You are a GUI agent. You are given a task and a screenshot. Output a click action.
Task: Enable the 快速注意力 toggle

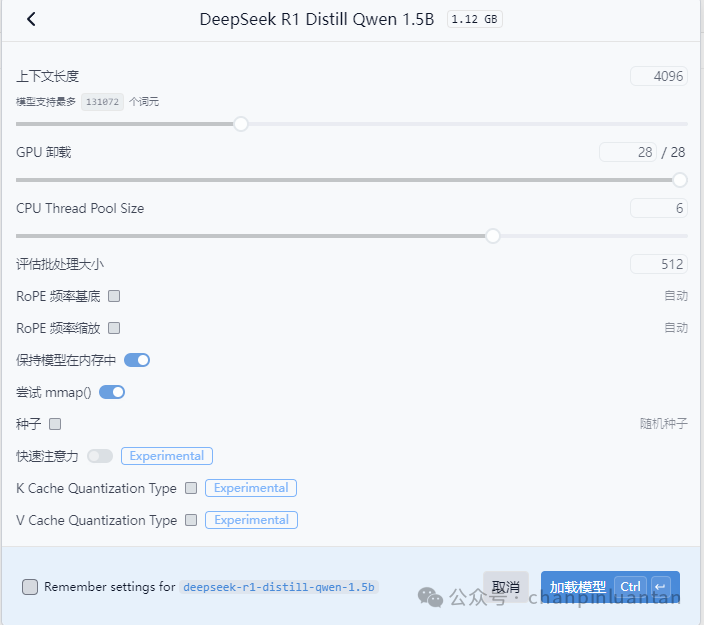pos(100,456)
